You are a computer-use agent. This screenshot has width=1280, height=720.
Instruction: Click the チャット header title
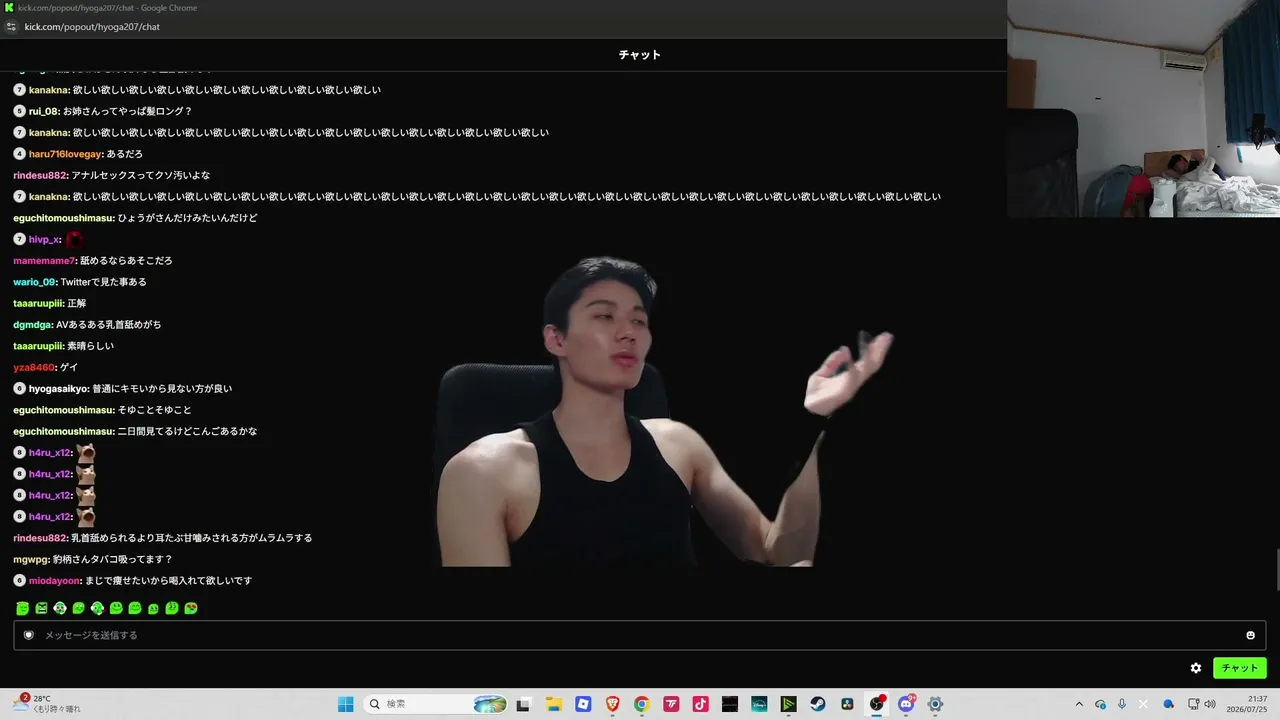coord(640,55)
